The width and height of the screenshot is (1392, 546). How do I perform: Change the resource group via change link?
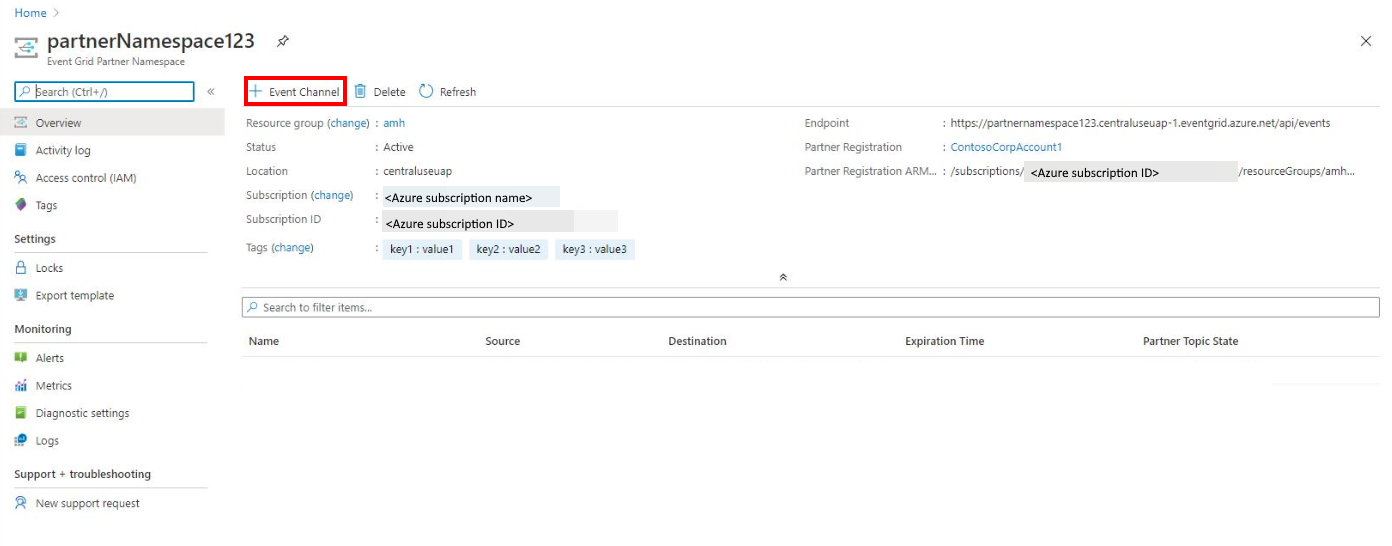click(x=349, y=123)
